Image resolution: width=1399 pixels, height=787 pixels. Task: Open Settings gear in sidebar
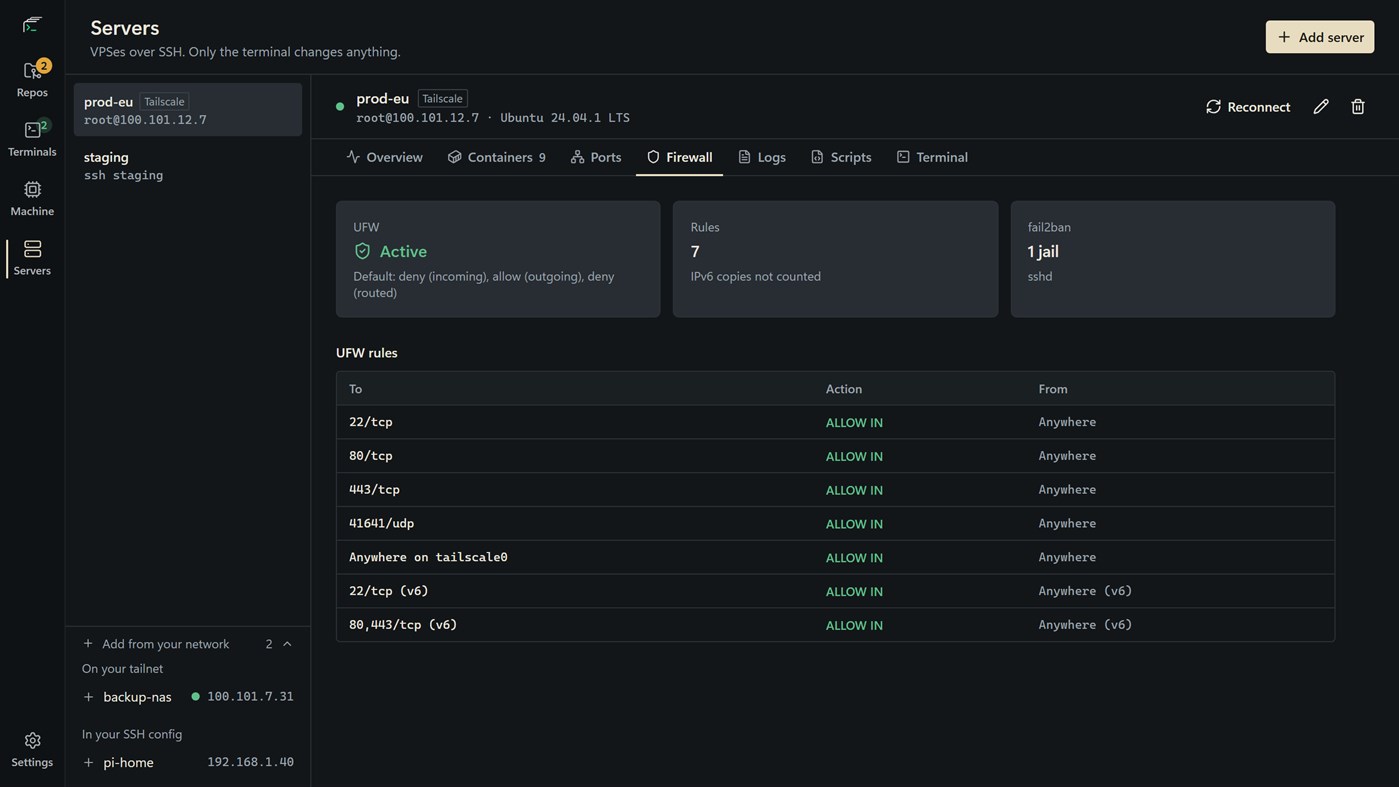coord(32,741)
